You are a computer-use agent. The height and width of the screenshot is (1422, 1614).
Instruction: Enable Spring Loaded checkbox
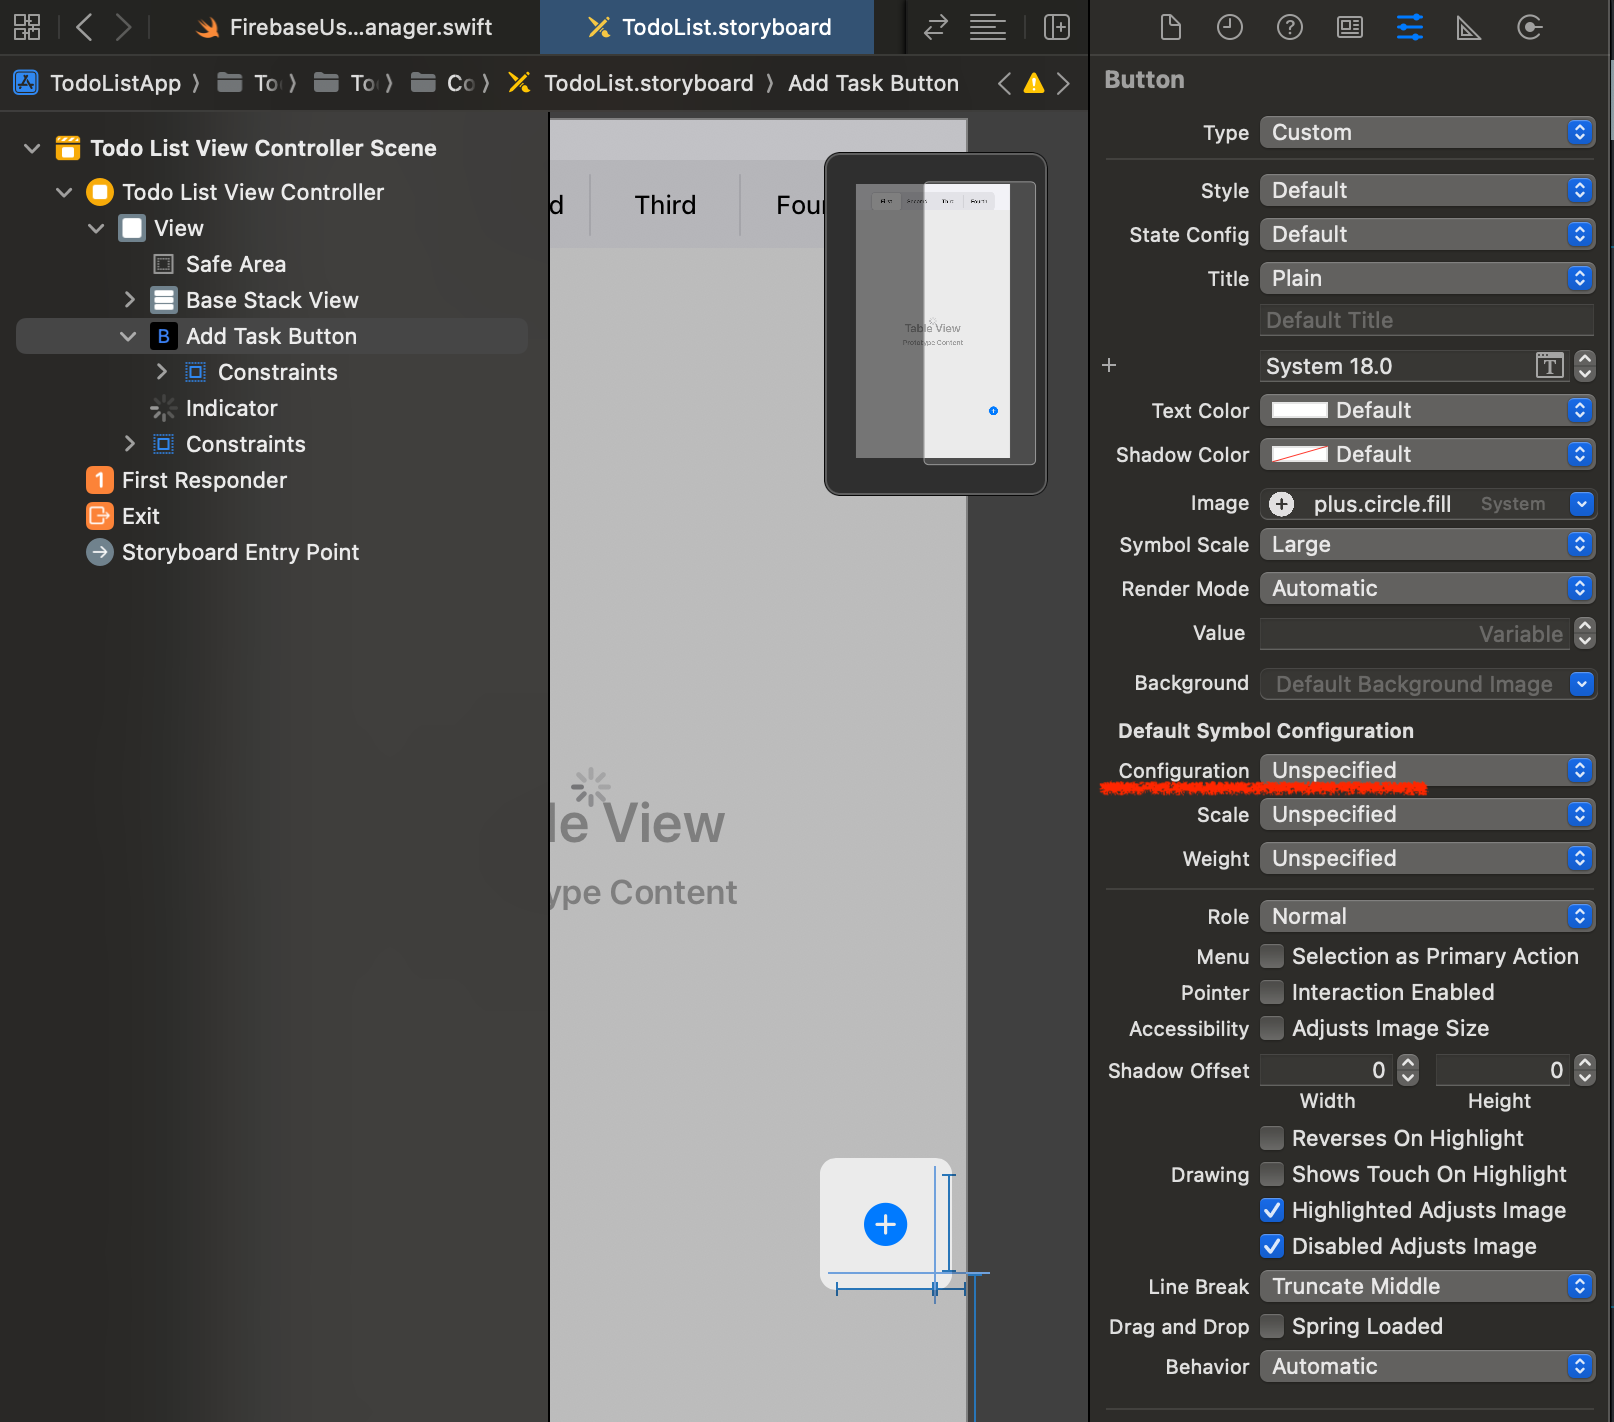pyautogui.click(x=1272, y=1326)
